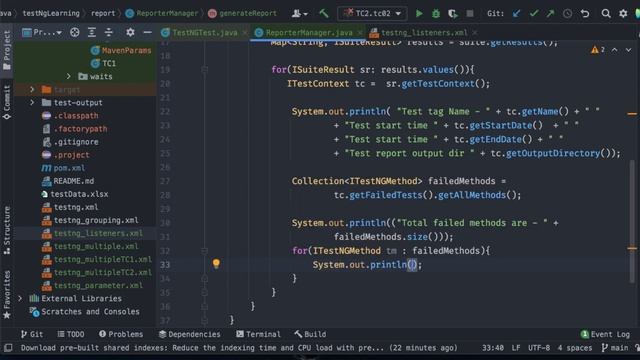Open TODO tool window
Viewport: 640px width, 360px height.
[x=71, y=334]
